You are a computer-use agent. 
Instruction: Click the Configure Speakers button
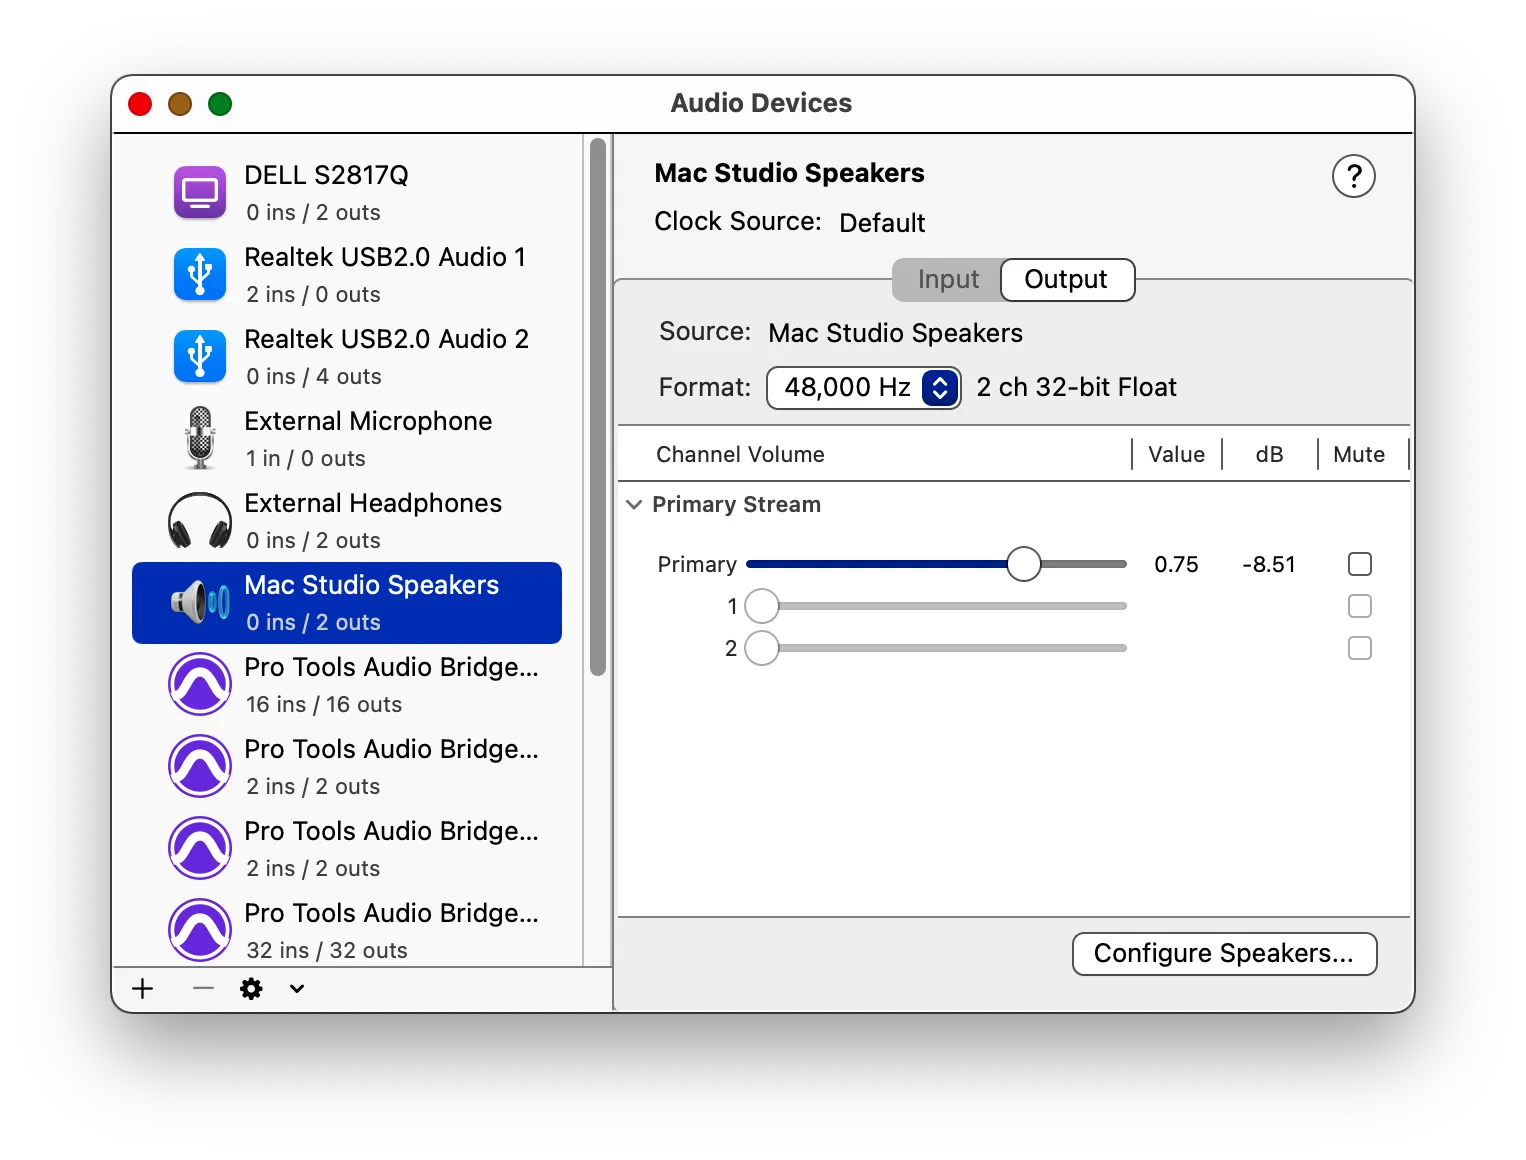[x=1224, y=953]
